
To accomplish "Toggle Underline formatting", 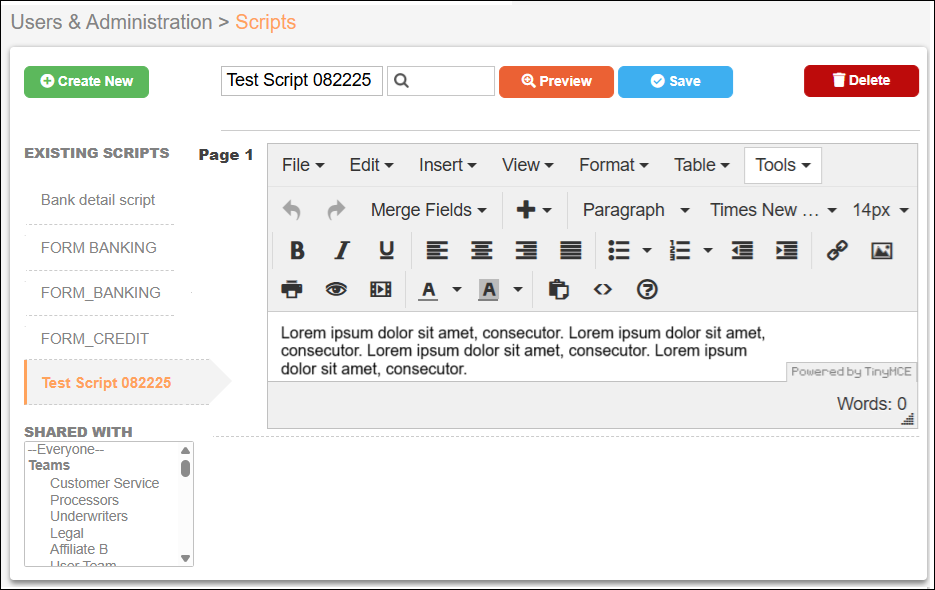I will (386, 251).
